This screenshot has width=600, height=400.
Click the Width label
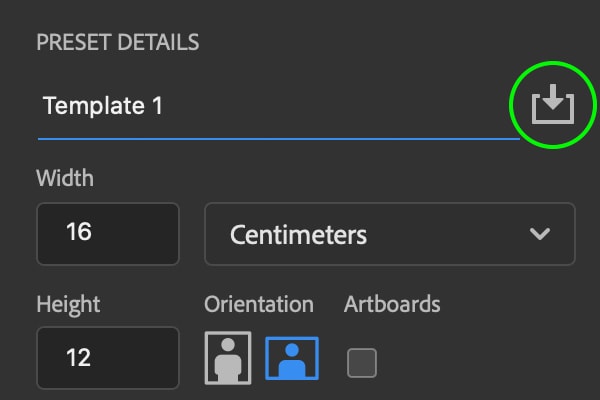[65, 178]
